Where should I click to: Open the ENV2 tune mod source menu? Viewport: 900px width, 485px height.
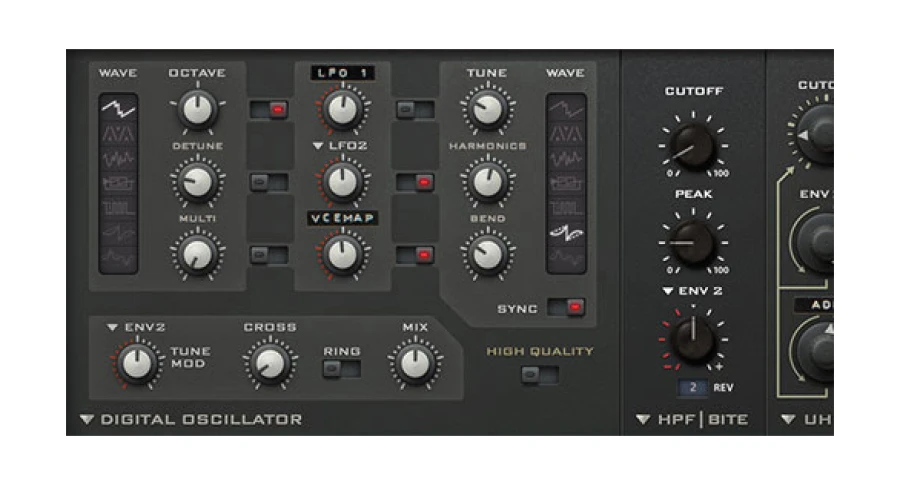click(x=112, y=327)
